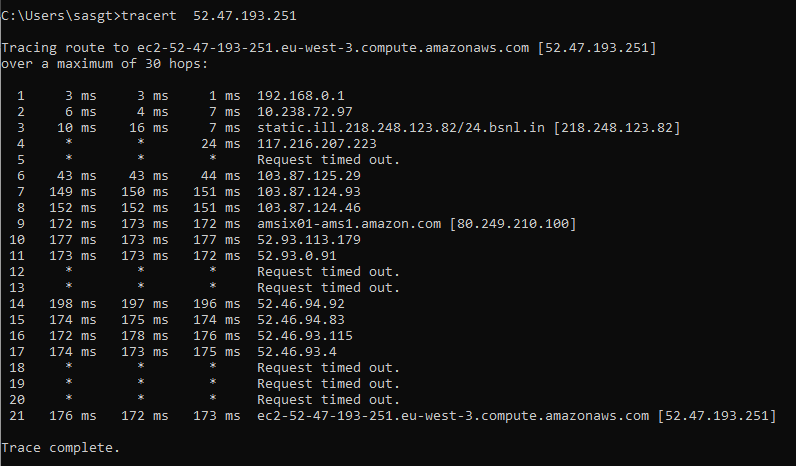Click the "over a maximum of 30 hops" line

pos(105,64)
